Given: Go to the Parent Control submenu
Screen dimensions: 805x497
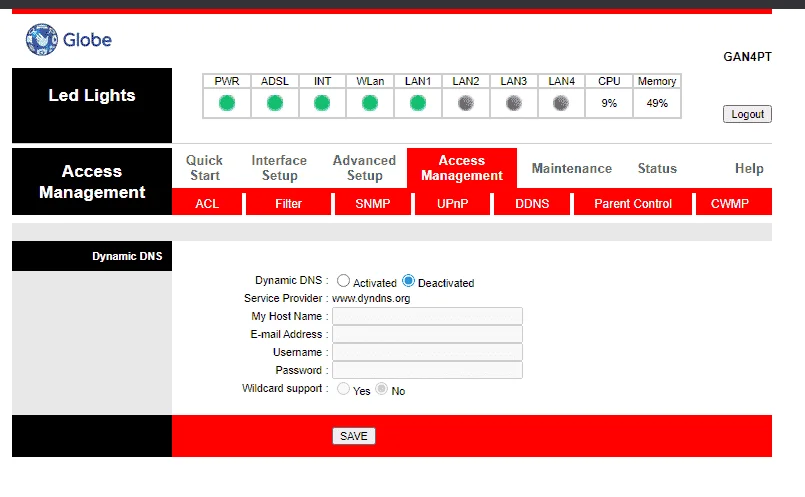Looking at the screenshot, I should [633, 204].
